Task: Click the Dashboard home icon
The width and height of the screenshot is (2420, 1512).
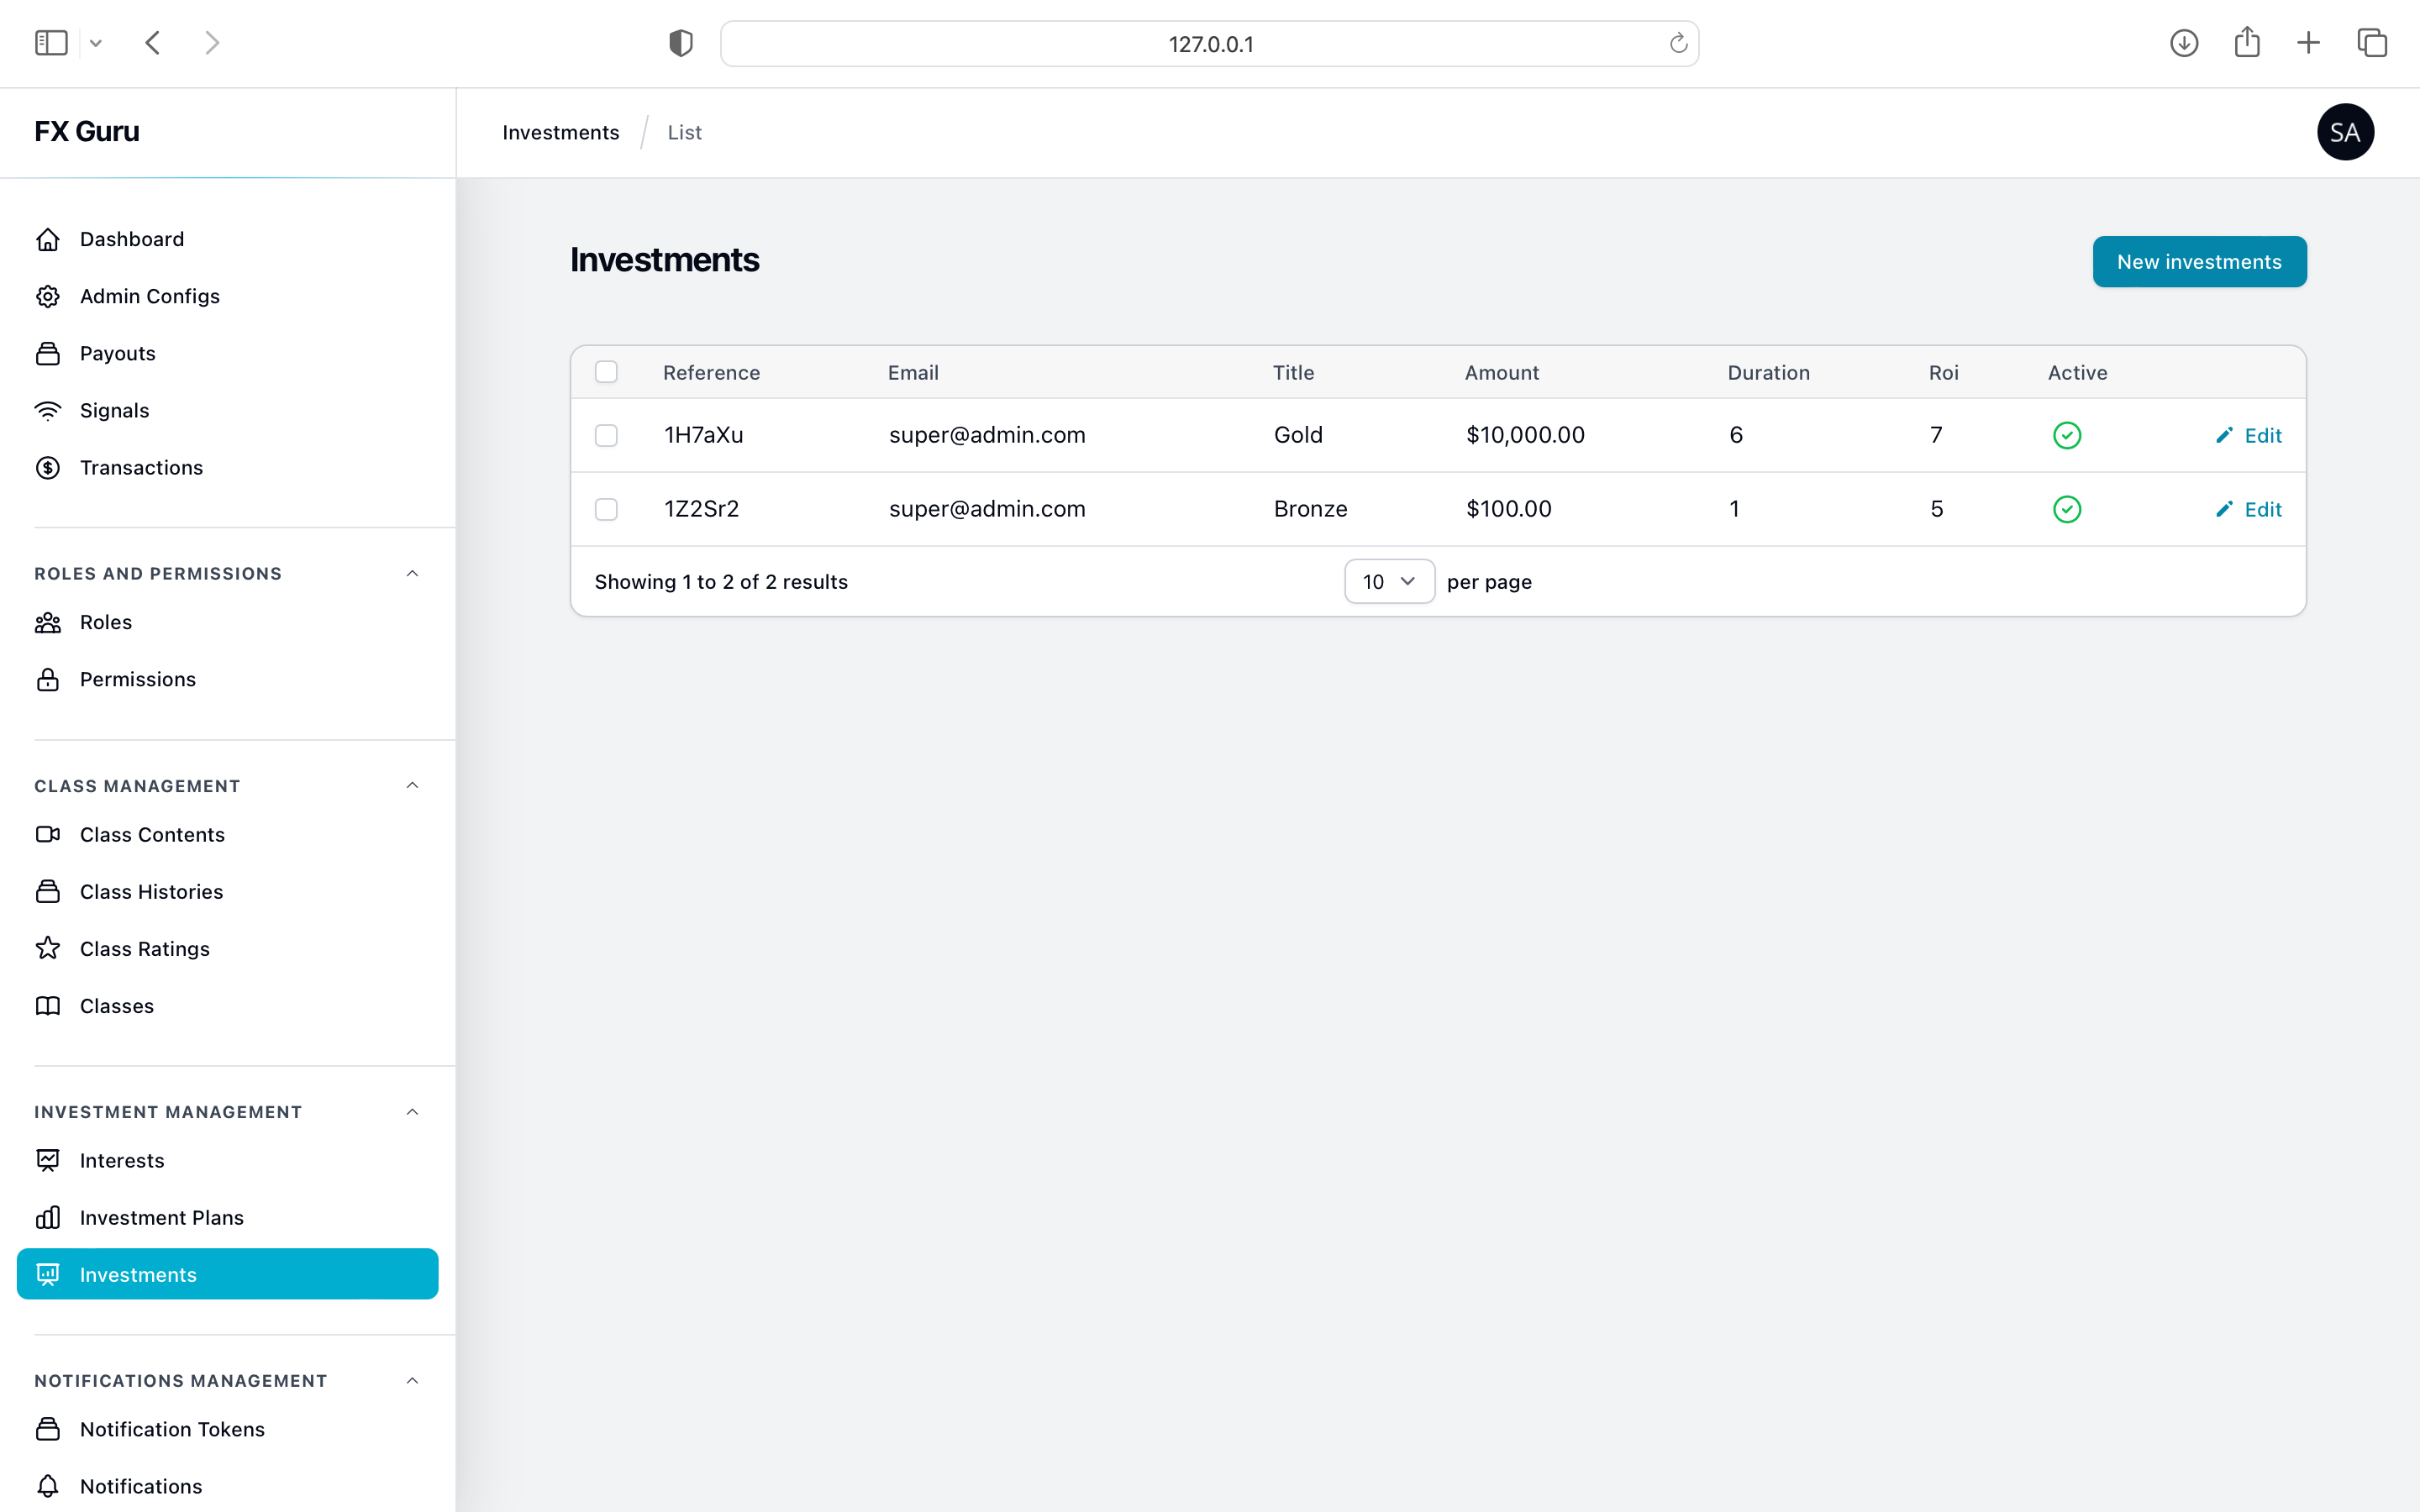Action: 48,239
